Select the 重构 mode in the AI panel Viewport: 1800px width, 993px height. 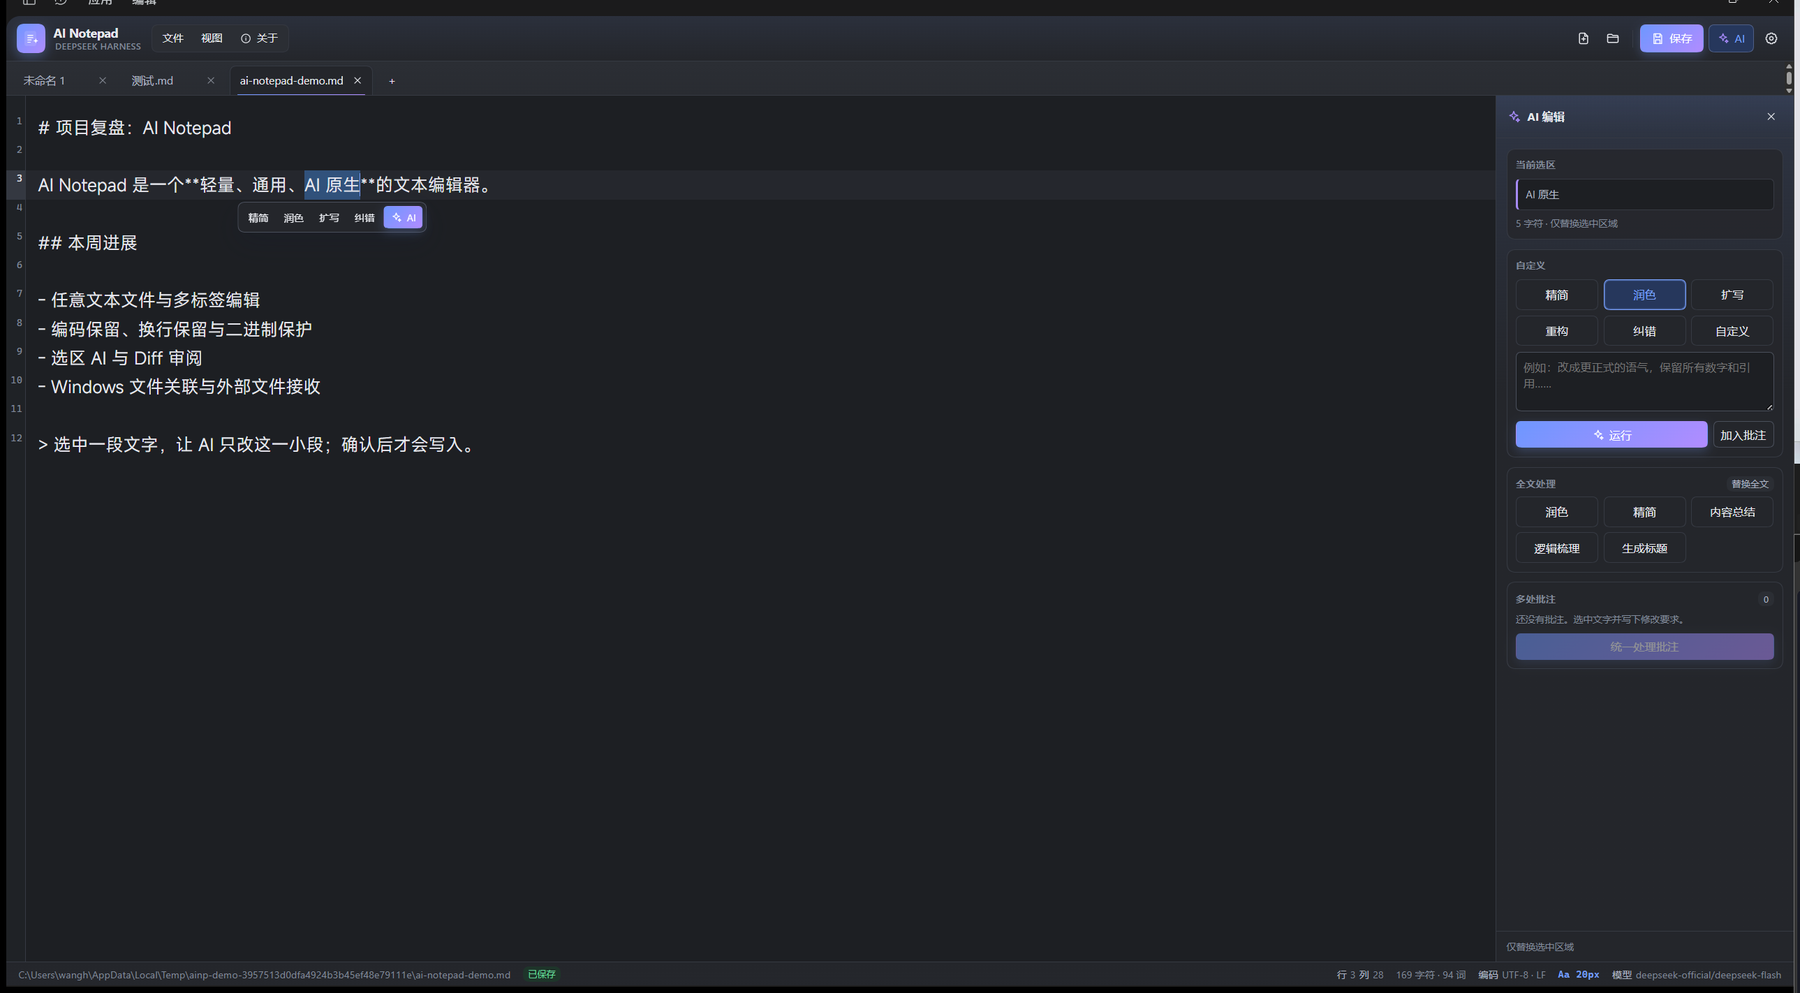click(1556, 331)
